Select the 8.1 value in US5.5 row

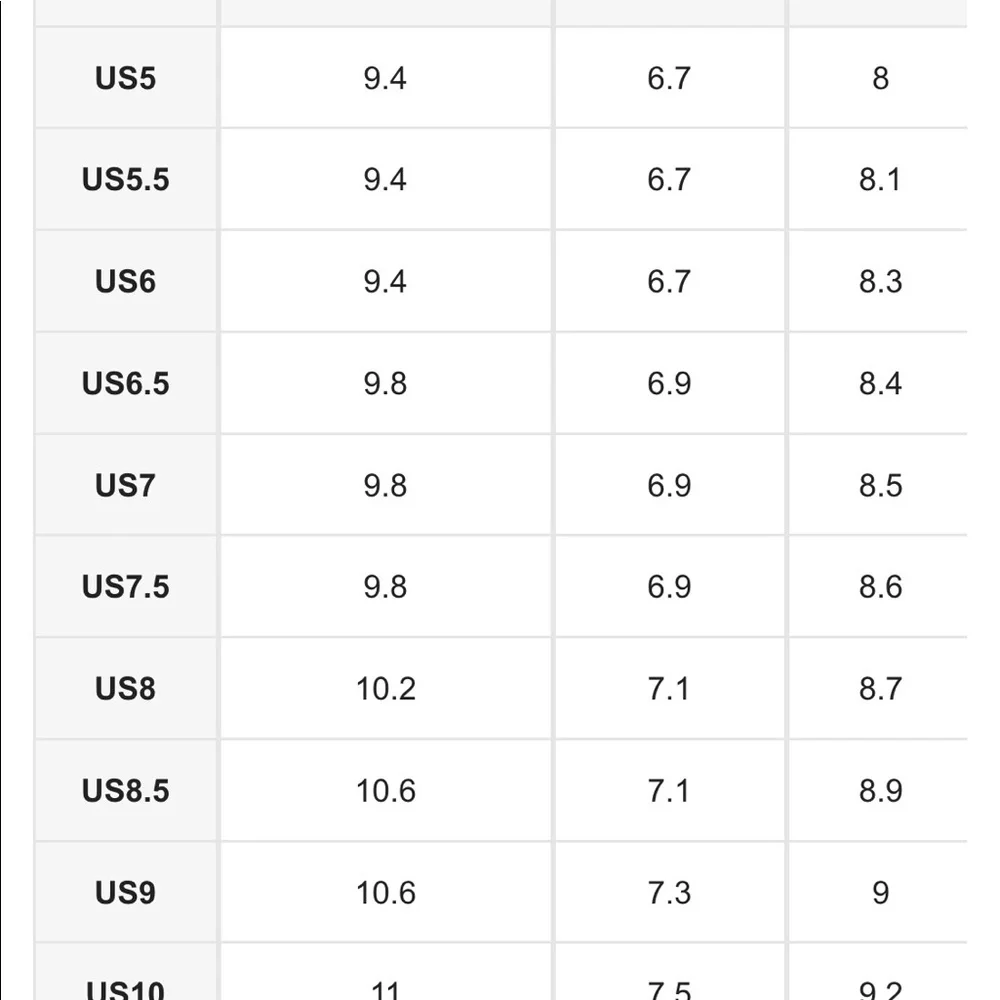880,180
